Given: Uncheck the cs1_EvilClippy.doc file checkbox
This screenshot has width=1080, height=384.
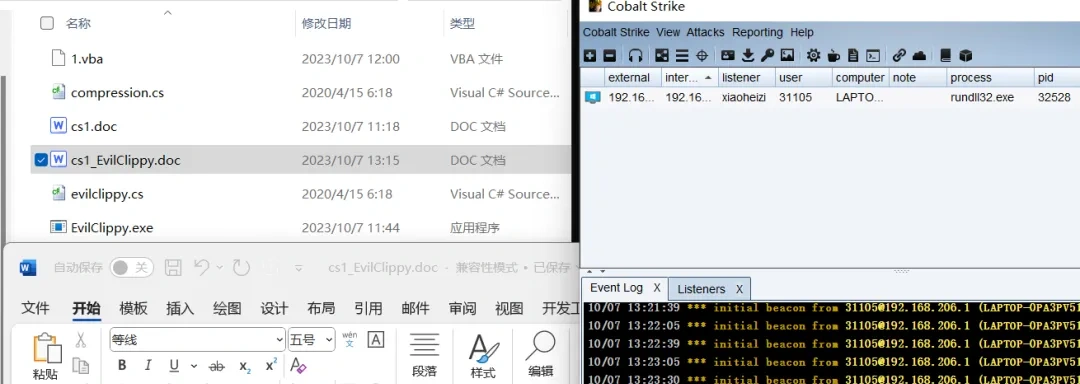Looking at the screenshot, I should point(41,160).
